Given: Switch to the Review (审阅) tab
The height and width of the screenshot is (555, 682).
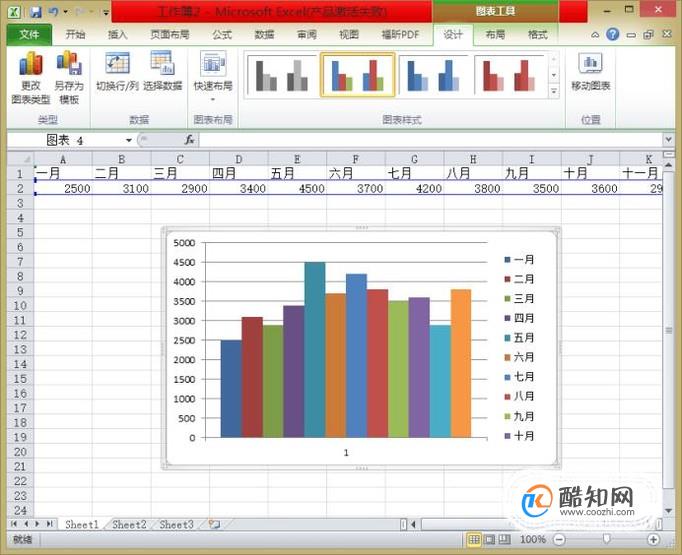Looking at the screenshot, I should [x=307, y=34].
